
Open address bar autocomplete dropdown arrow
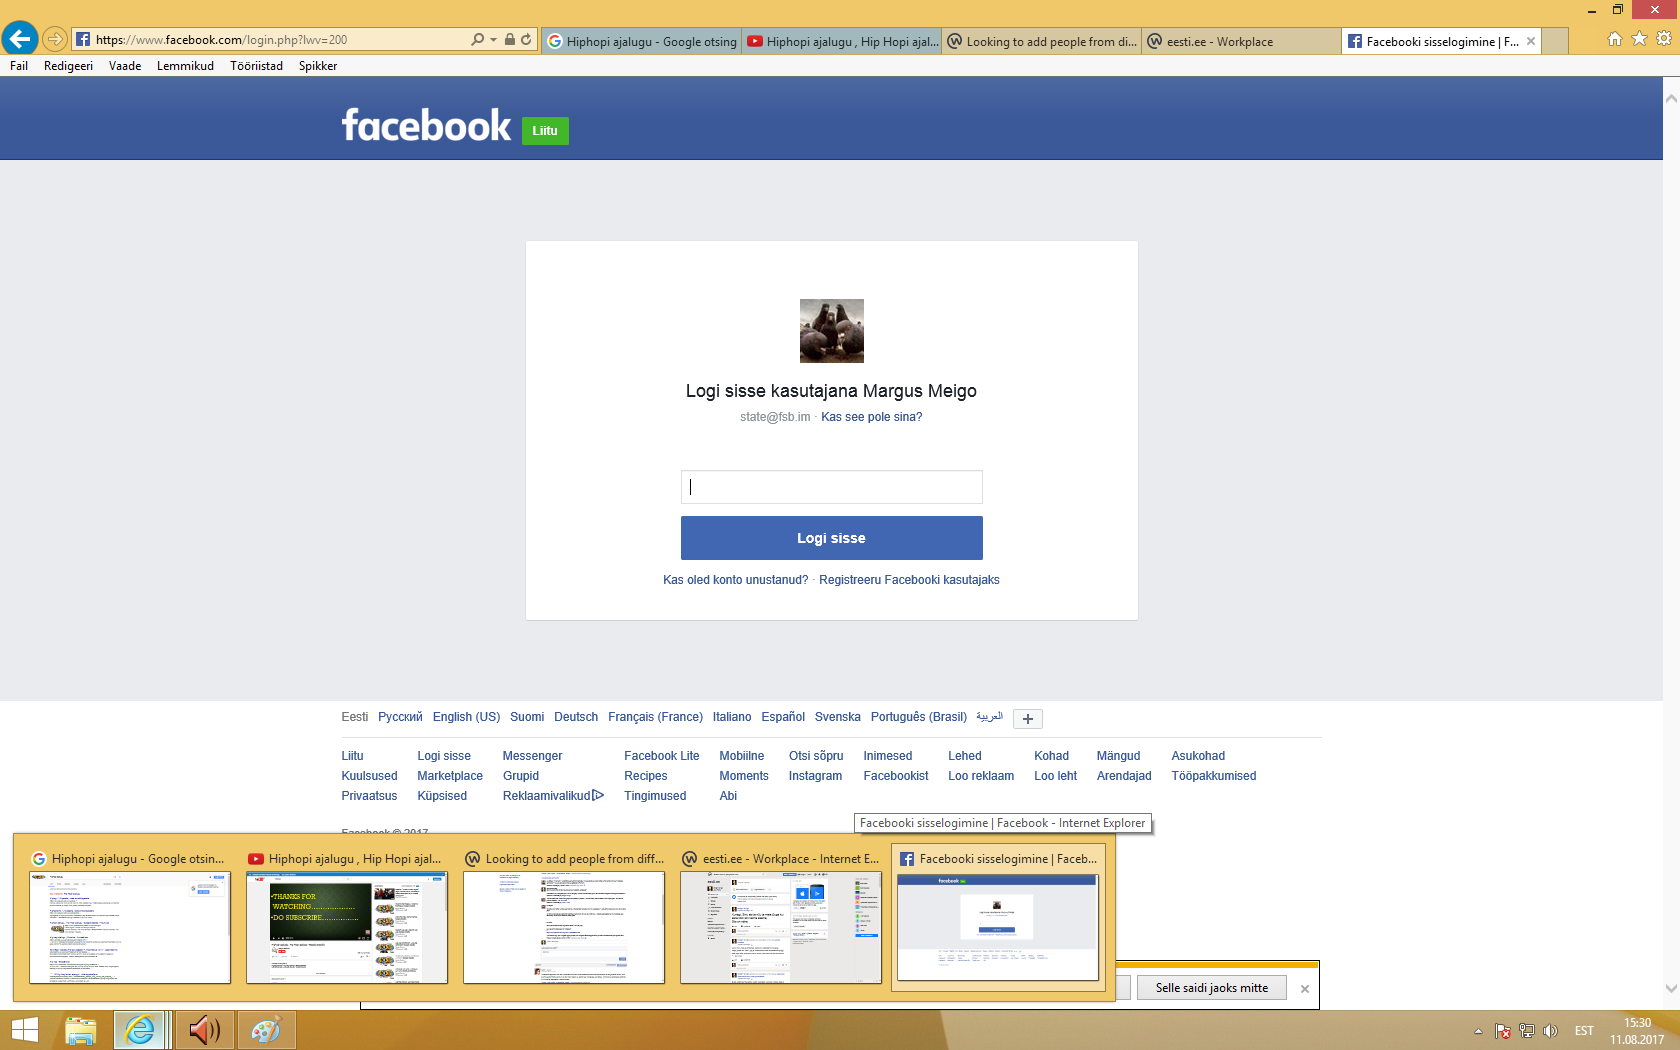493,40
